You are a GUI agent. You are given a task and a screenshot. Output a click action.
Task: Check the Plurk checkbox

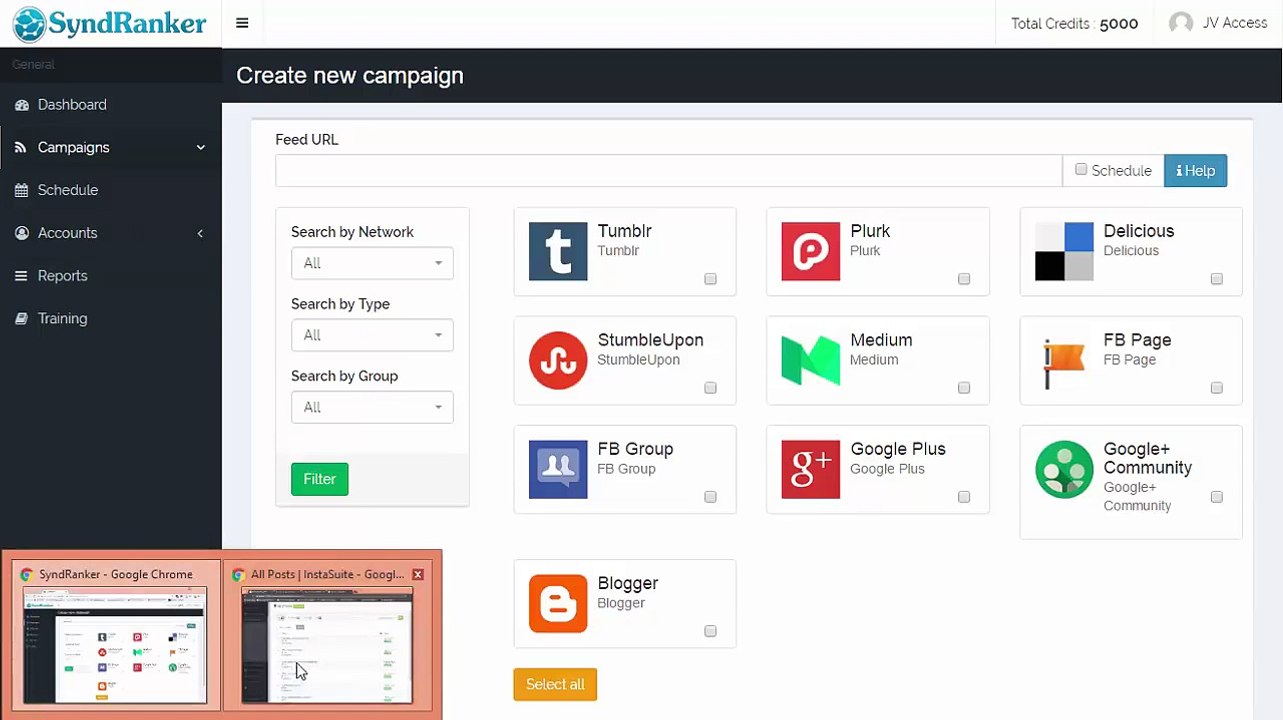pos(964,279)
